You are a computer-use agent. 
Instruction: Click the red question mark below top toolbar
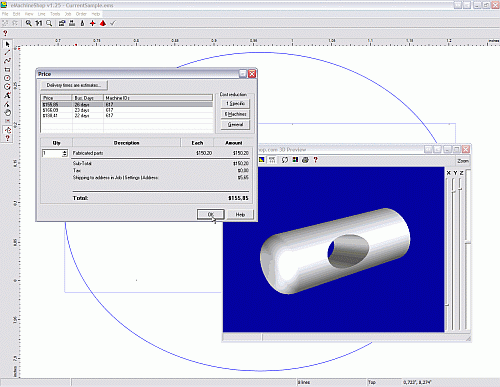coord(5,33)
